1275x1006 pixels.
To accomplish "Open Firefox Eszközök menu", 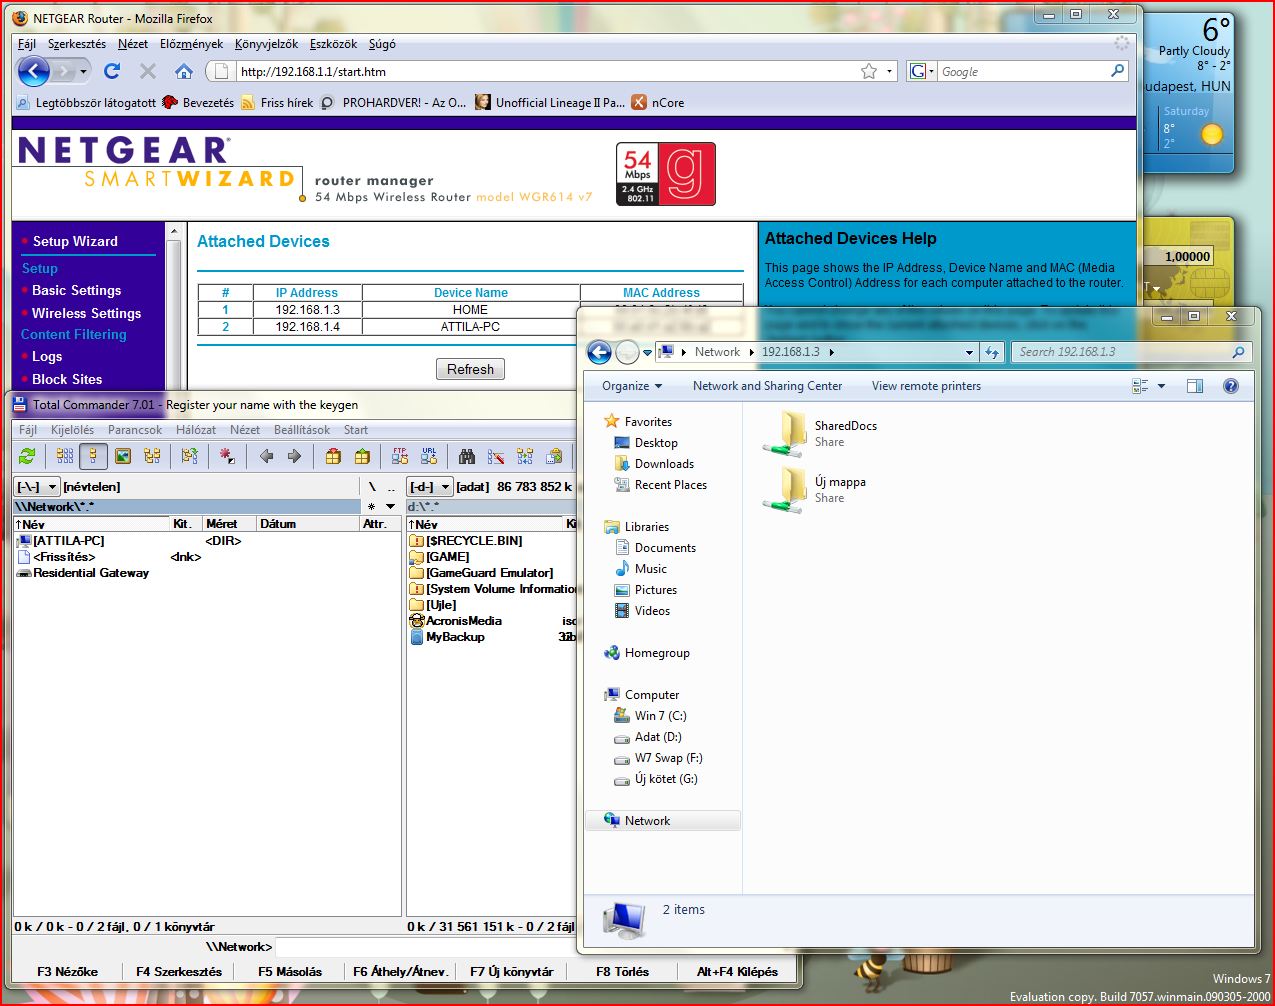I will [x=333, y=44].
